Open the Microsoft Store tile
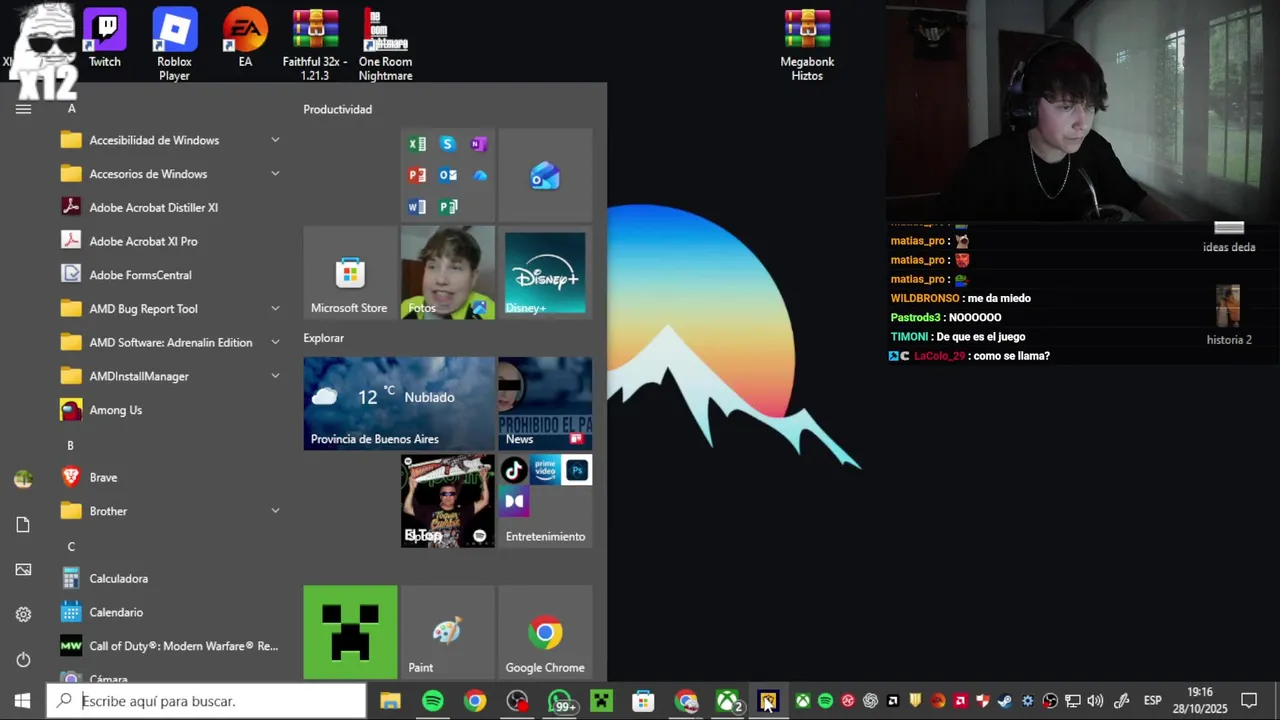The height and width of the screenshot is (720, 1280). [350, 273]
